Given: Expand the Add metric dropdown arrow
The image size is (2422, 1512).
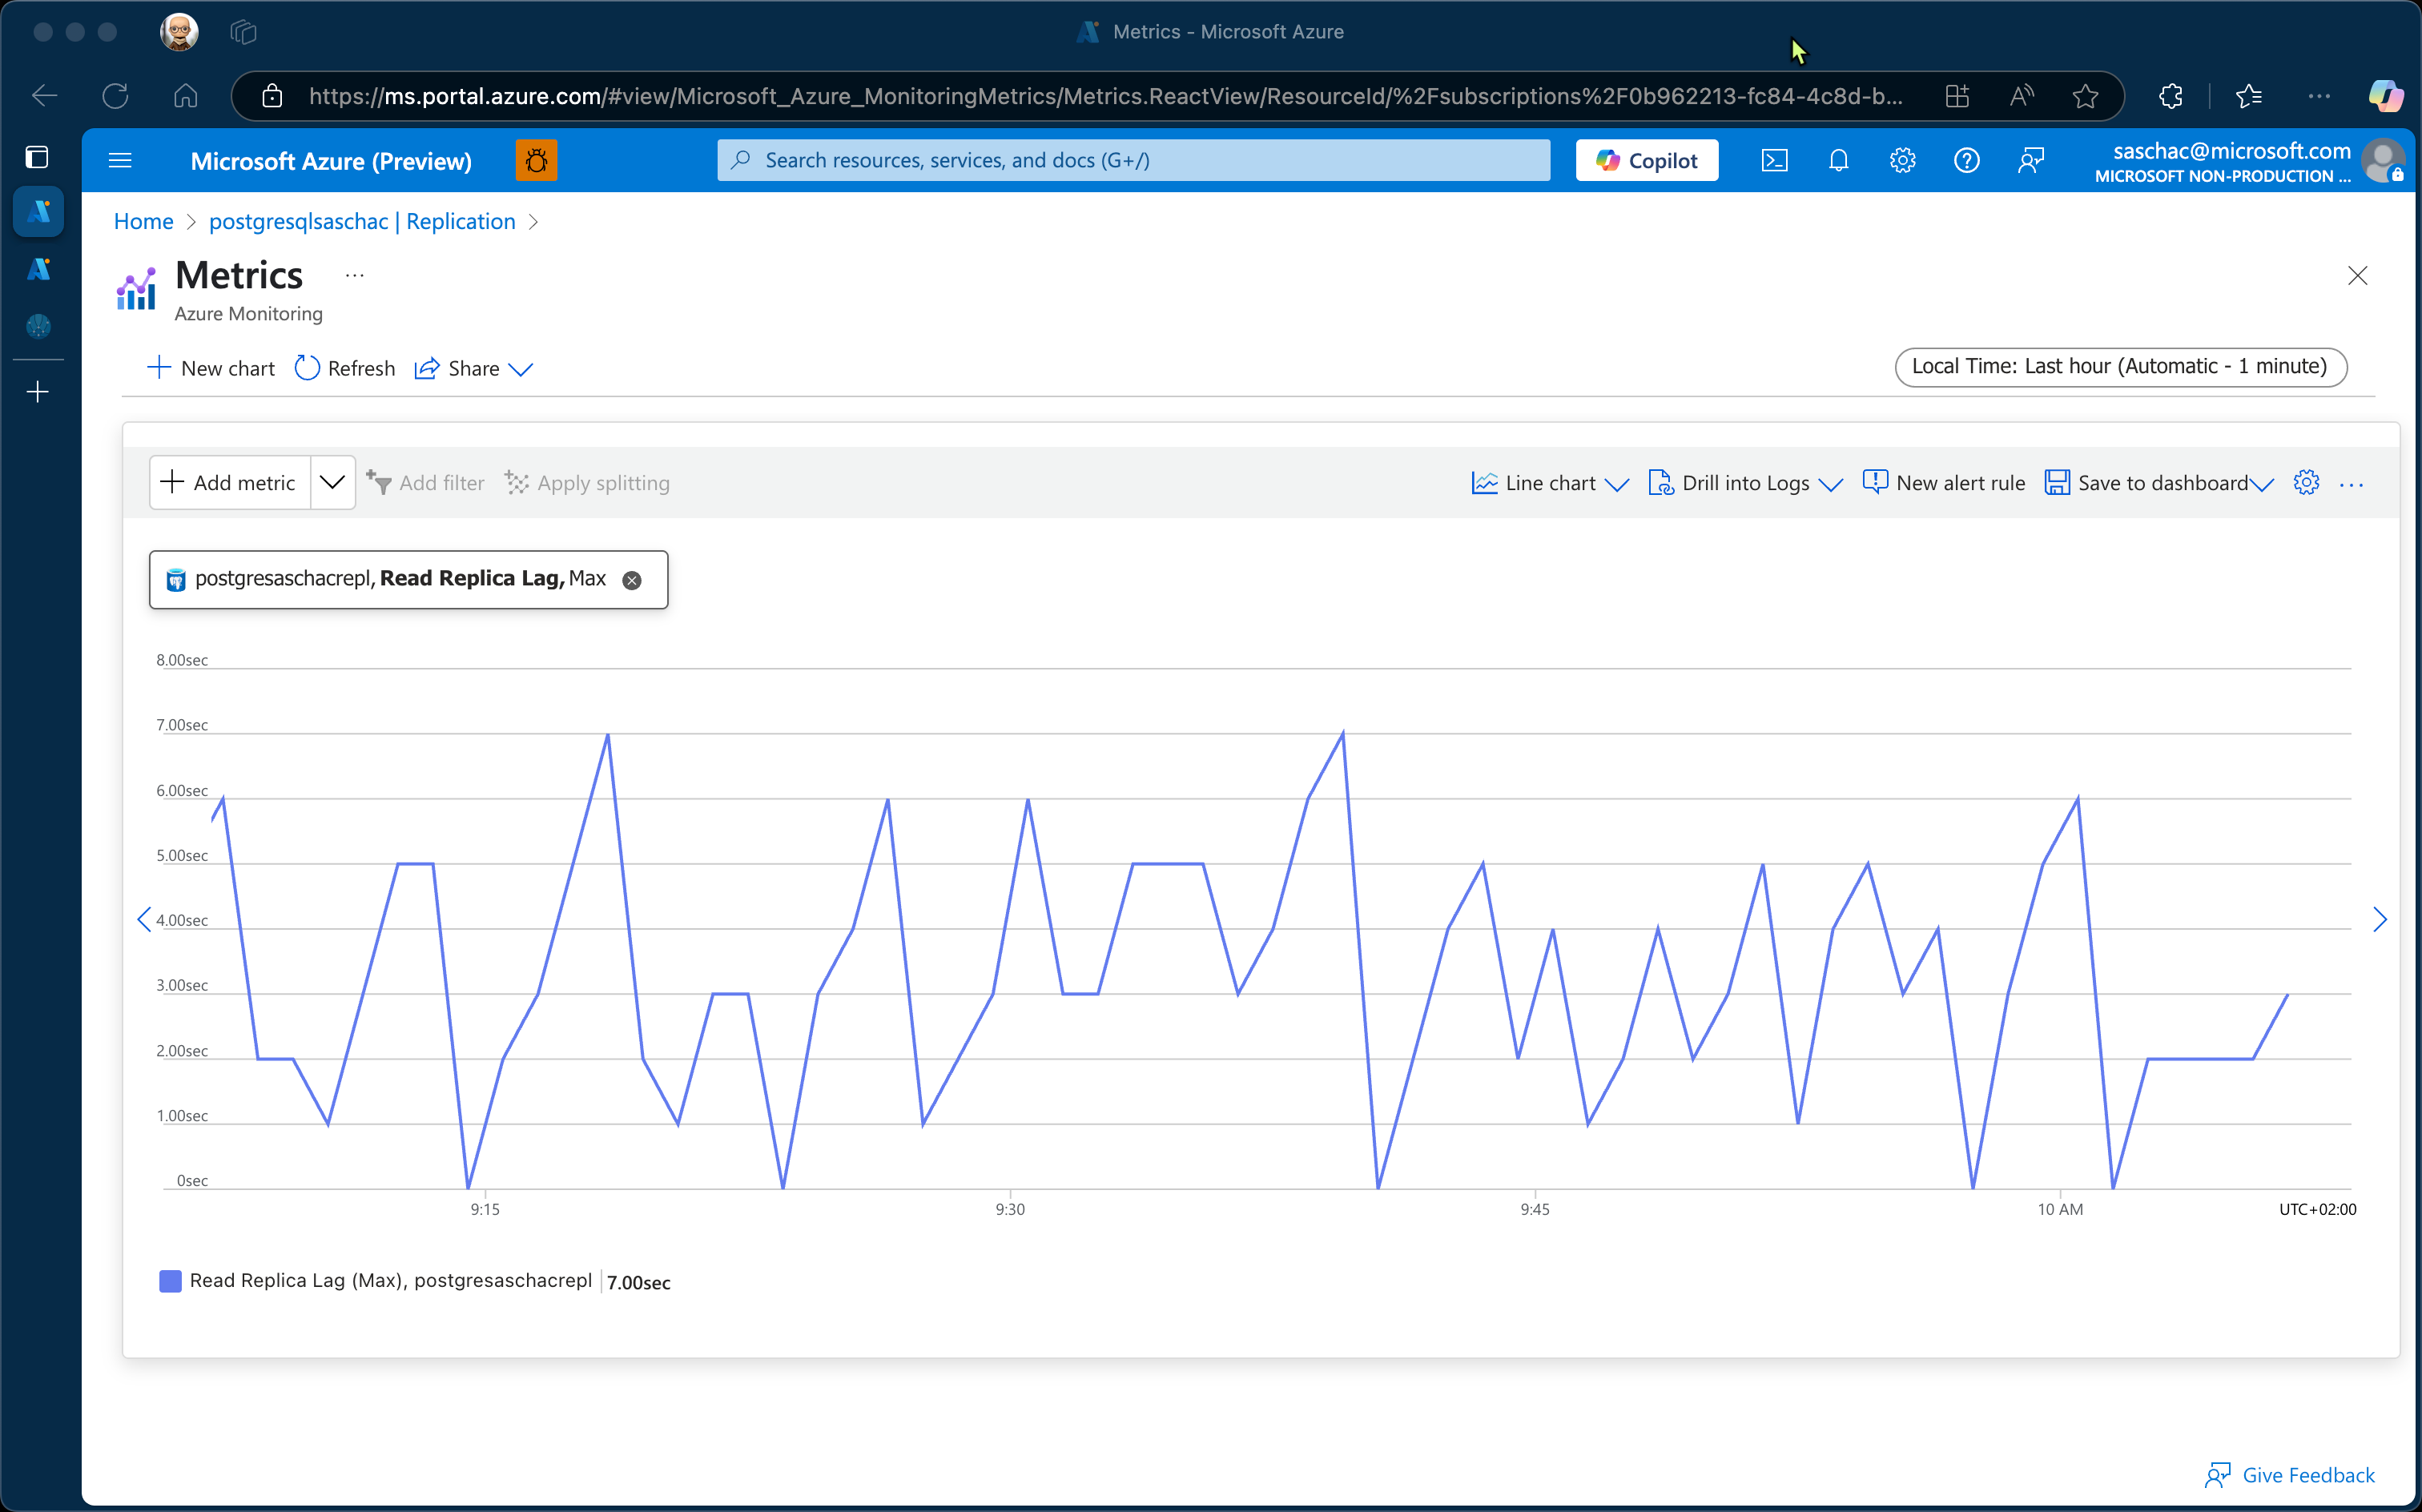Looking at the screenshot, I should (x=332, y=482).
